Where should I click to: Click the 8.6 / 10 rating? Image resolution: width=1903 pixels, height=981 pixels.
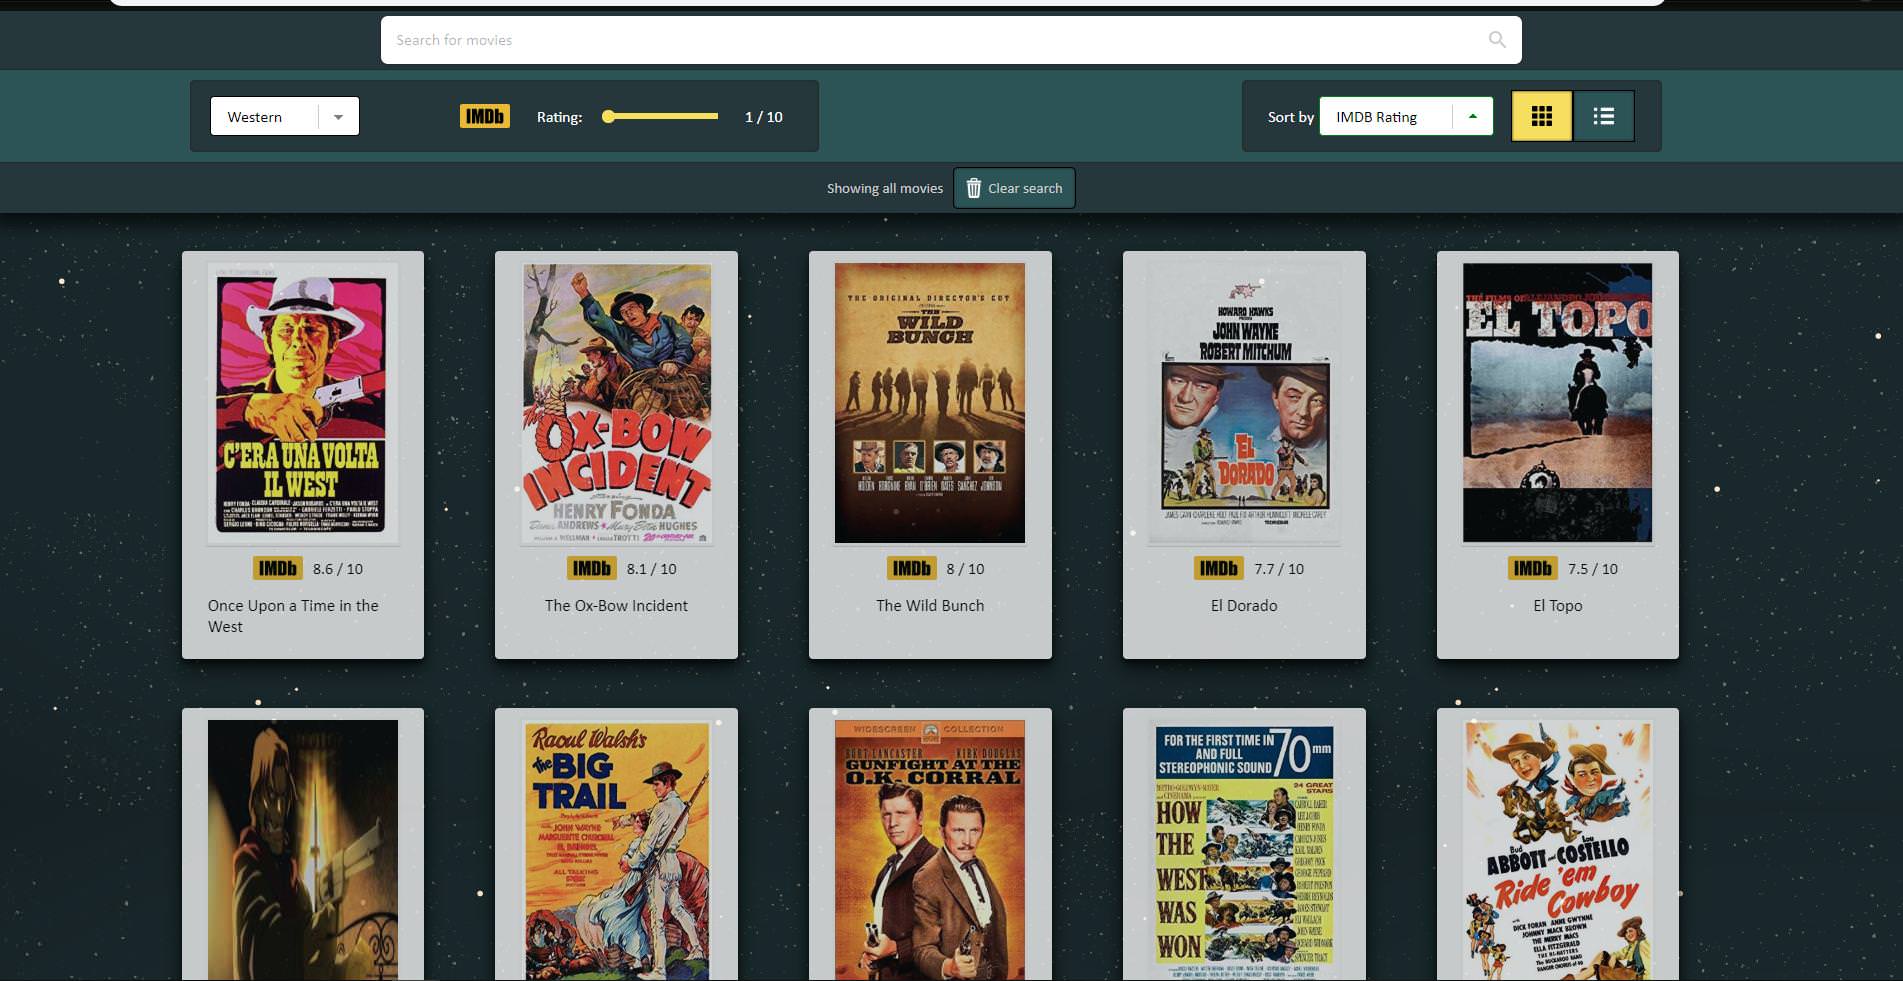point(338,569)
